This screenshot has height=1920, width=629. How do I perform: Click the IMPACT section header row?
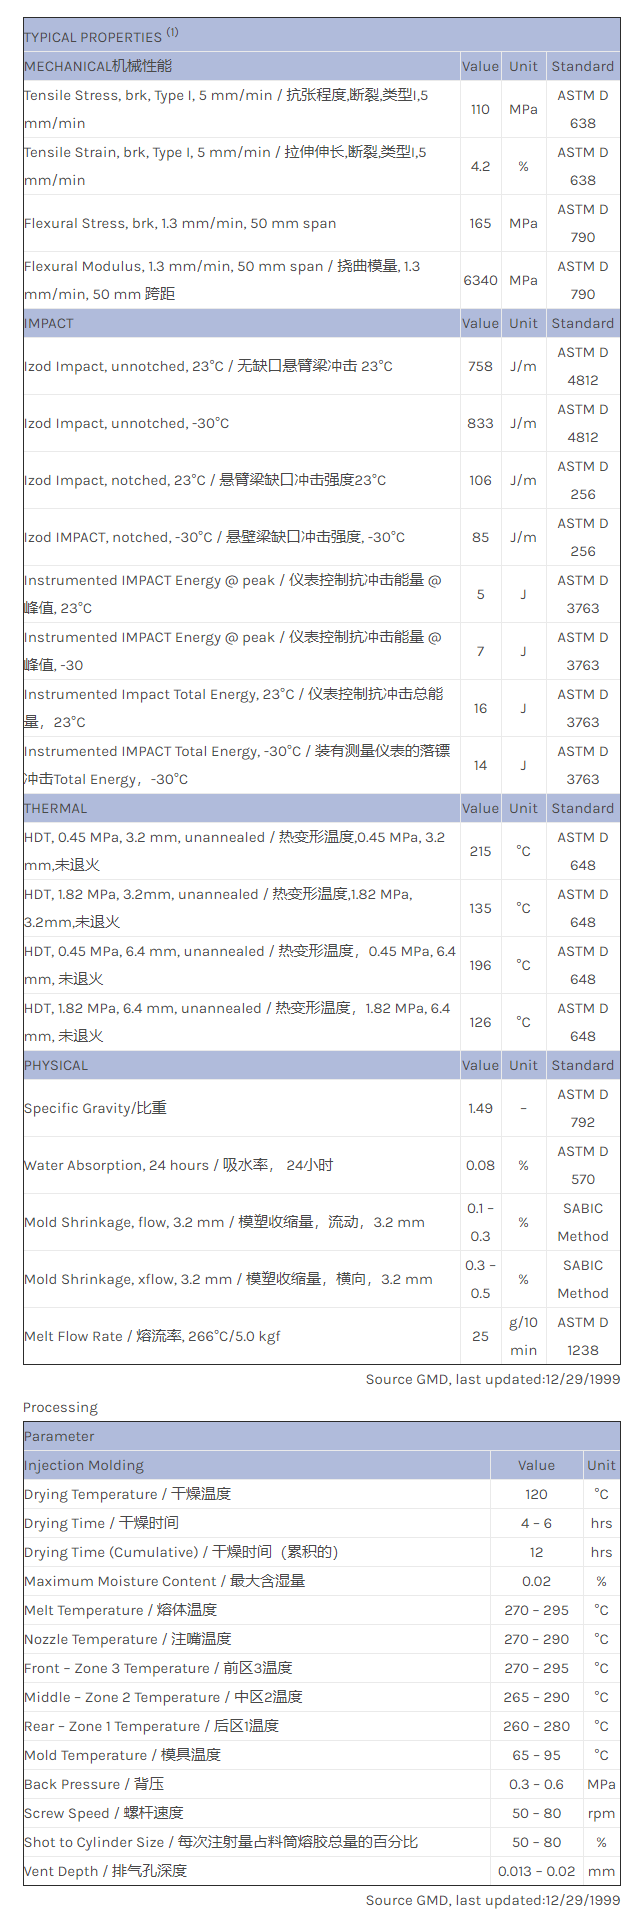pyautogui.click(x=49, y=323)
